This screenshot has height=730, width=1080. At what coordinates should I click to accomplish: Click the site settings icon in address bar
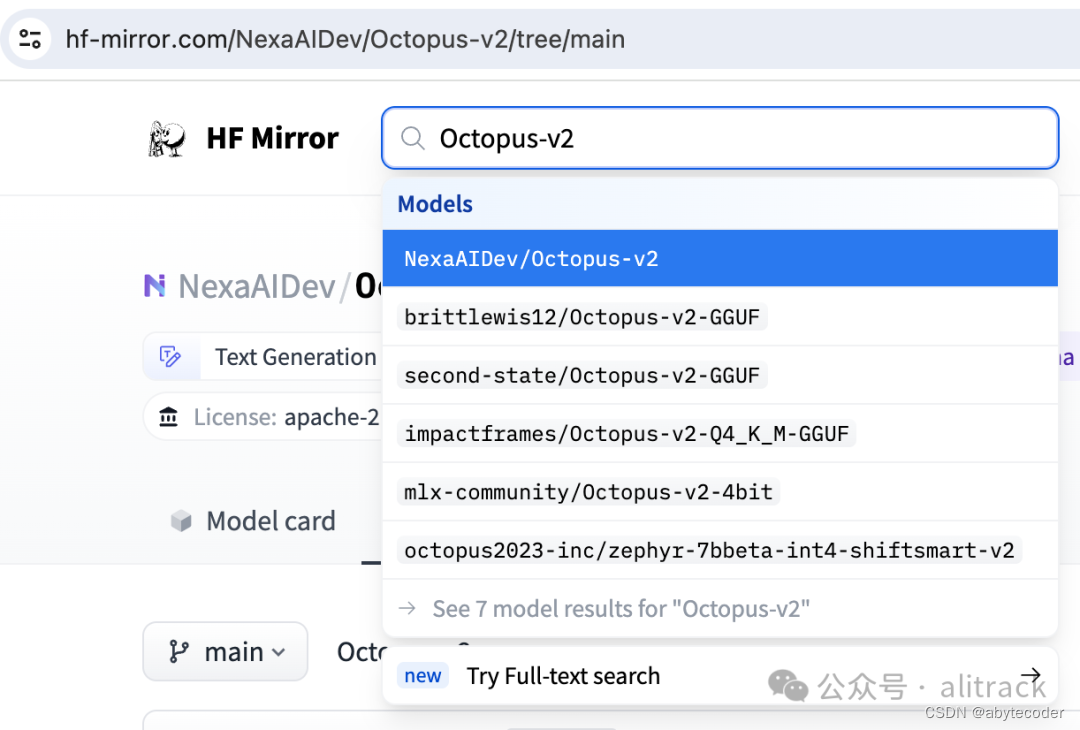pyautogui.click(x=30, y=39)
